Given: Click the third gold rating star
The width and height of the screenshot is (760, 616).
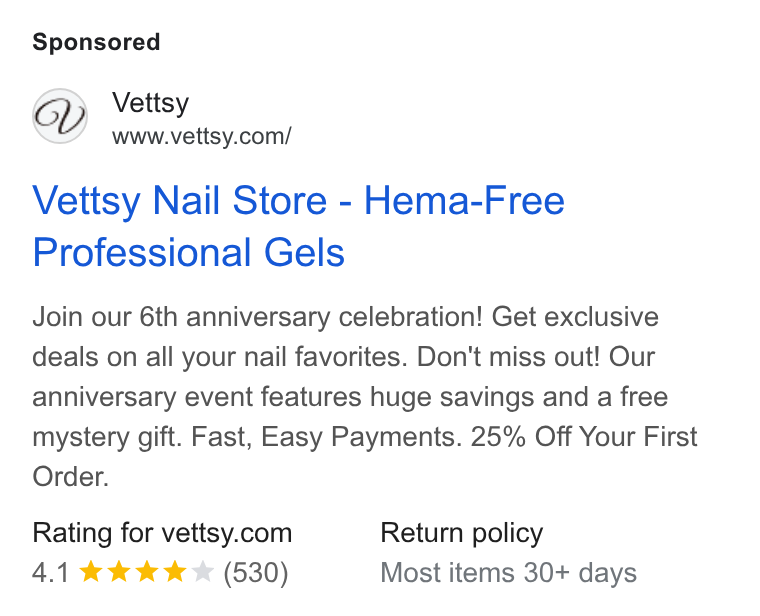Looking at the screenshot, I should tap(146, 571).
